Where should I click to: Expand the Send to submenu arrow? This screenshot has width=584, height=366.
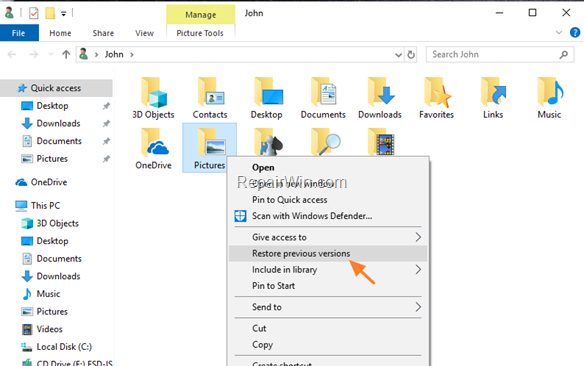418,307
